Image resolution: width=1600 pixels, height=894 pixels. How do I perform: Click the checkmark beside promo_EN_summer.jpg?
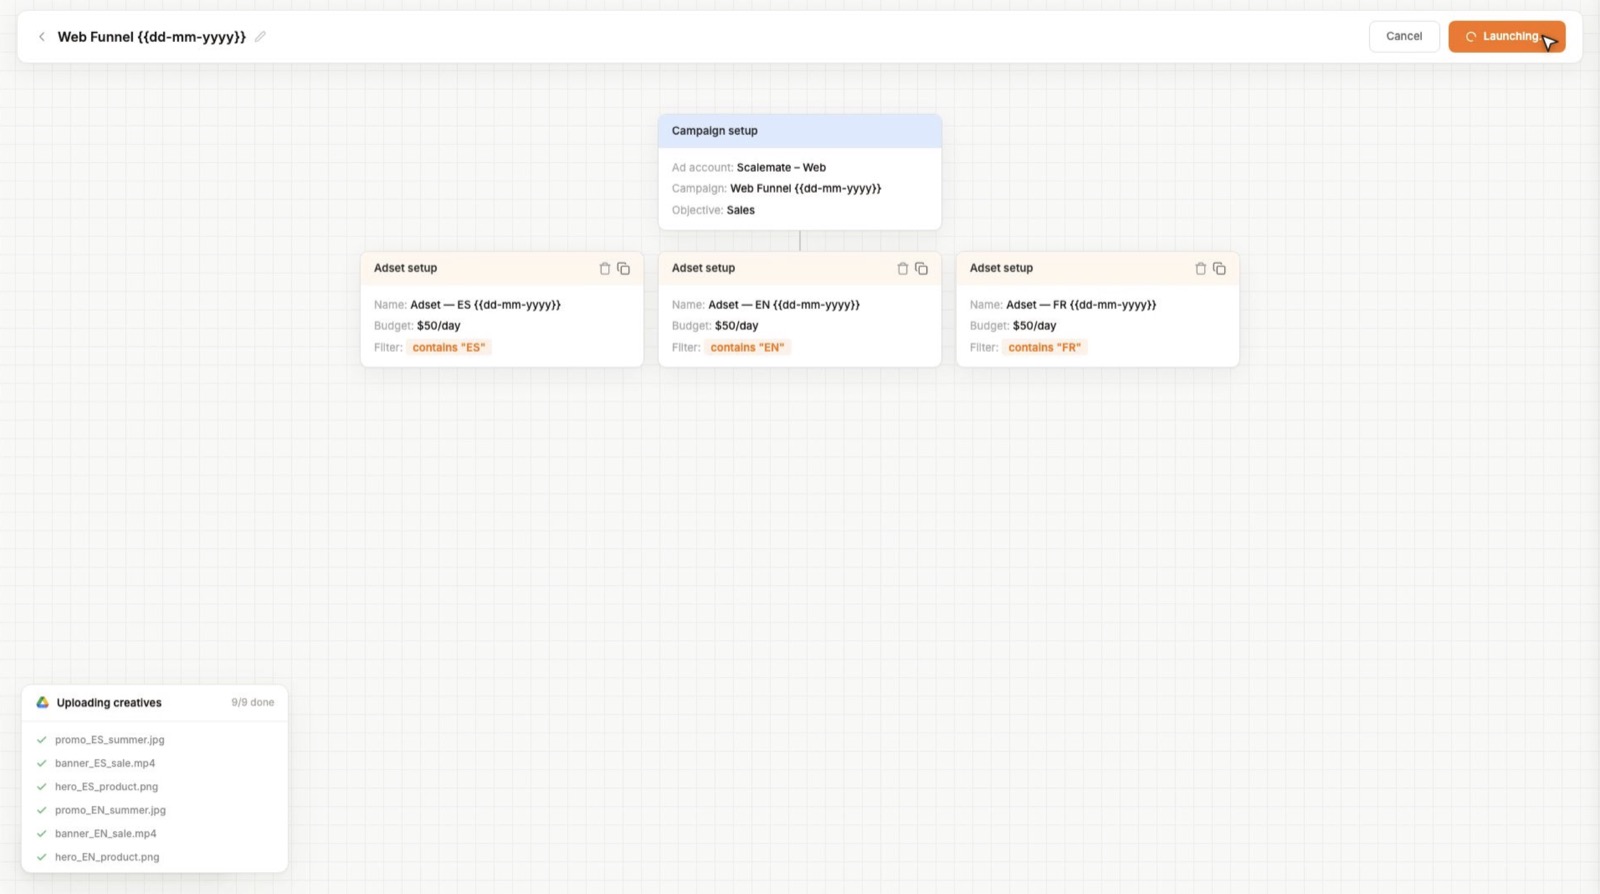point(42,810)
